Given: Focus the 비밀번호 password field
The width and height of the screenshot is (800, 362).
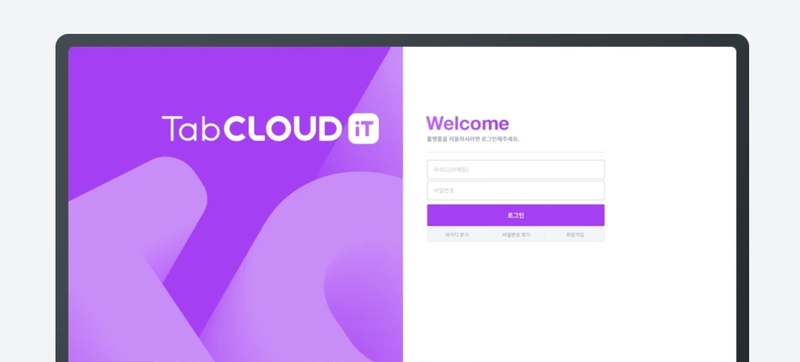Looking at the screenshot, I should (x=515, y=191).
